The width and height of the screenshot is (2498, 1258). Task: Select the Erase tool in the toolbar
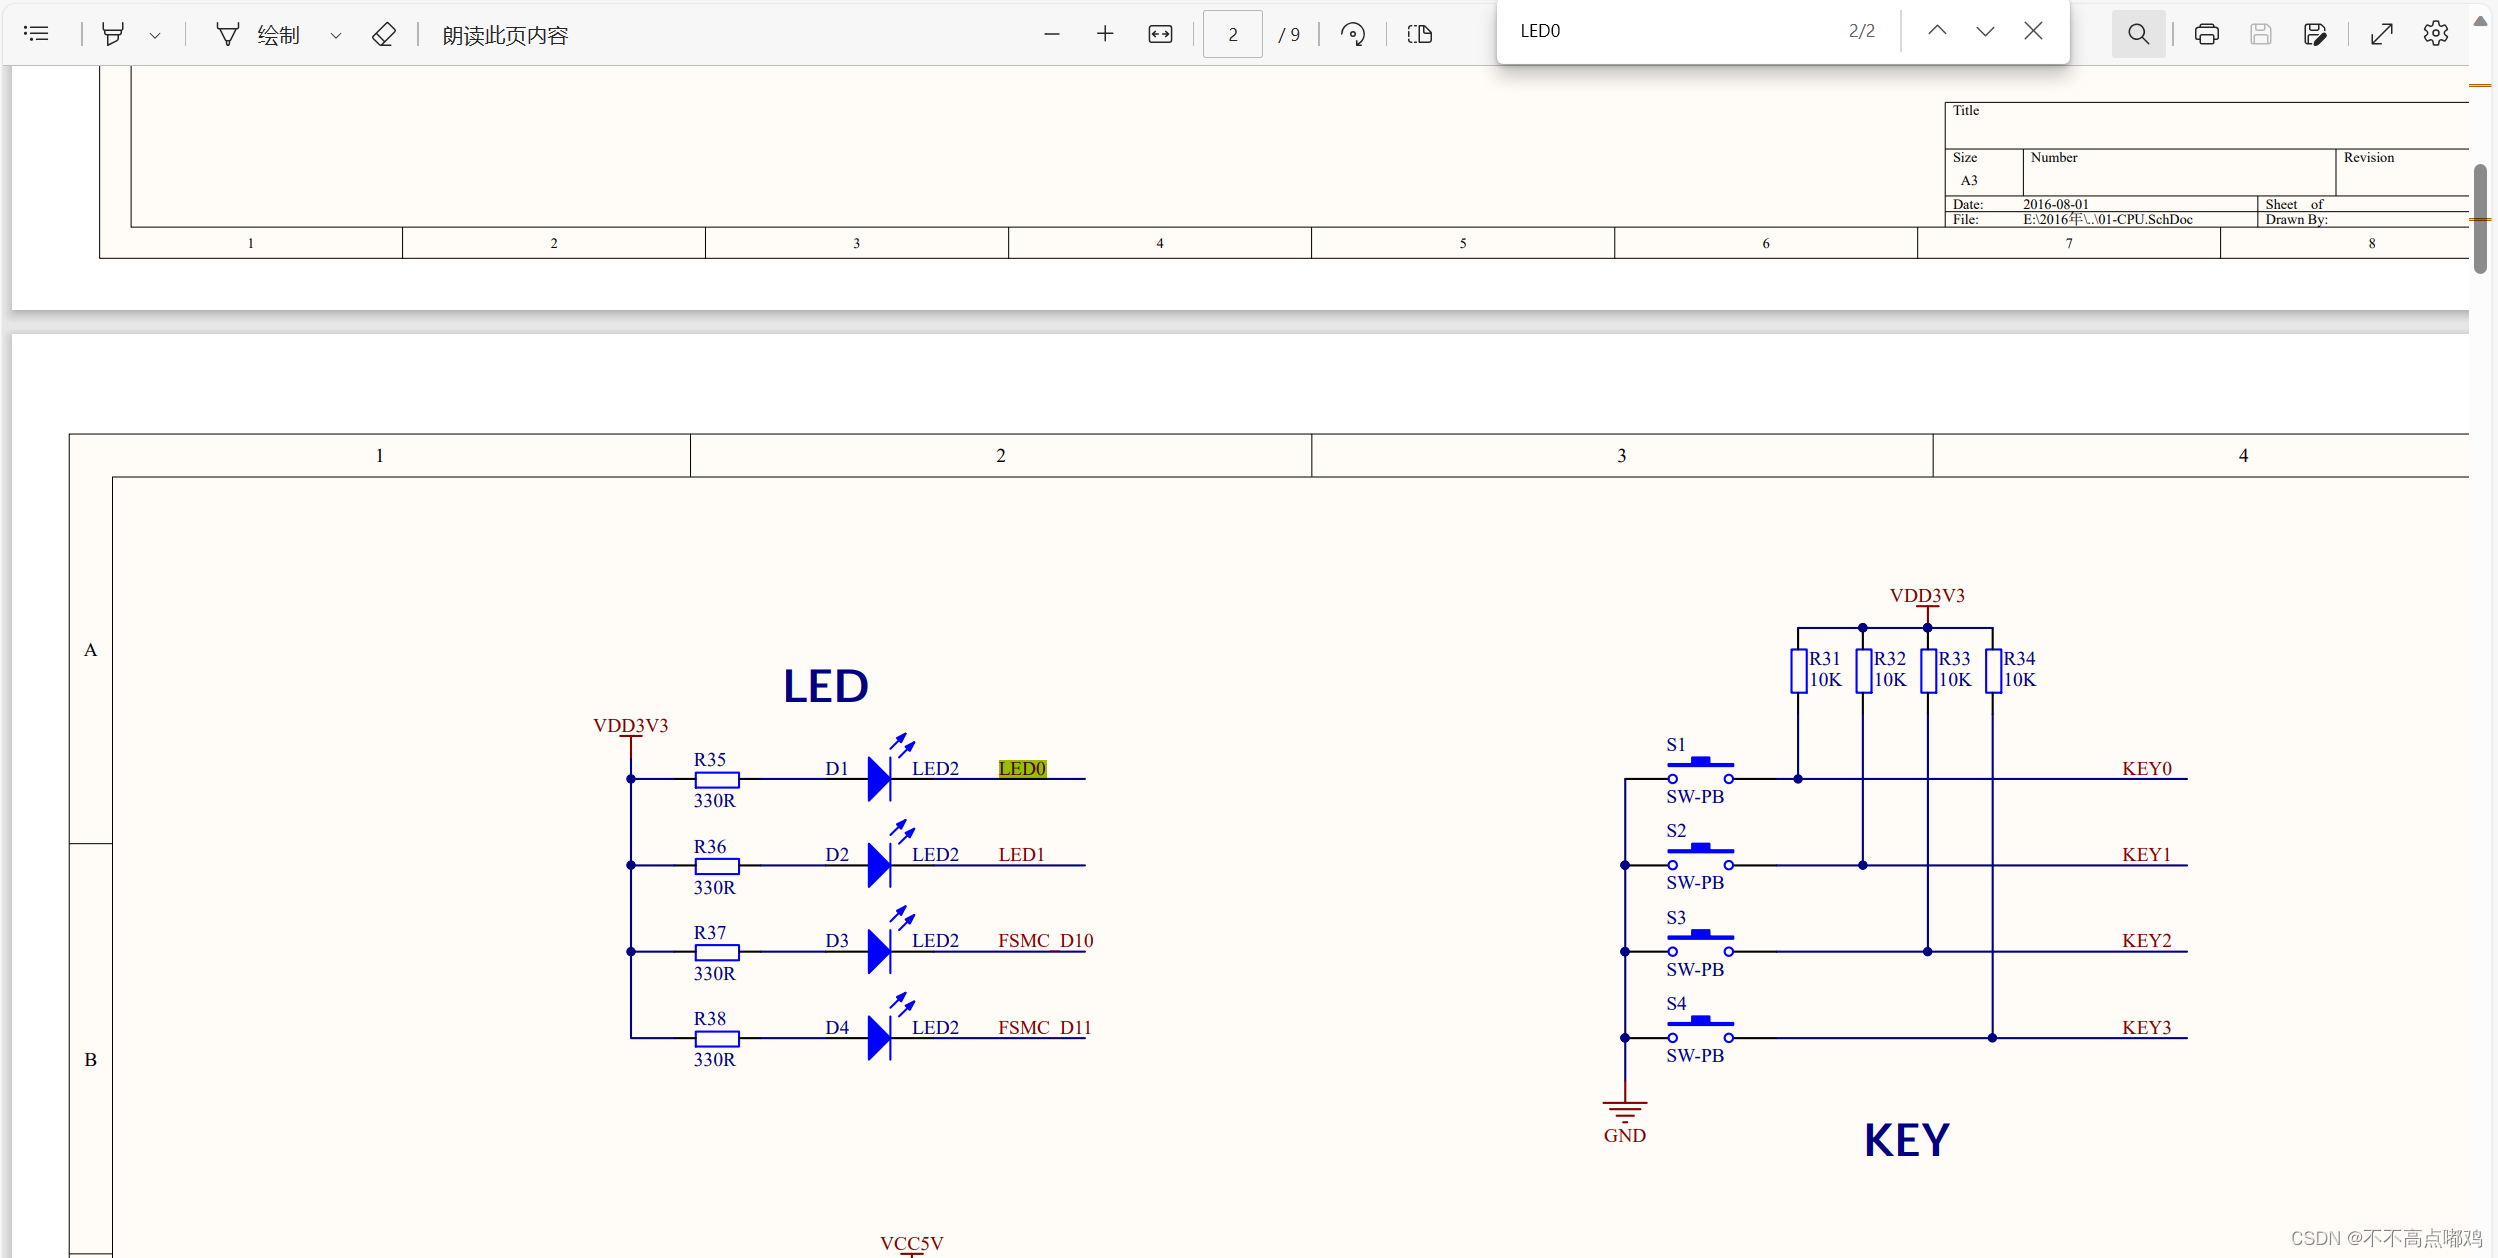point(384,33)
